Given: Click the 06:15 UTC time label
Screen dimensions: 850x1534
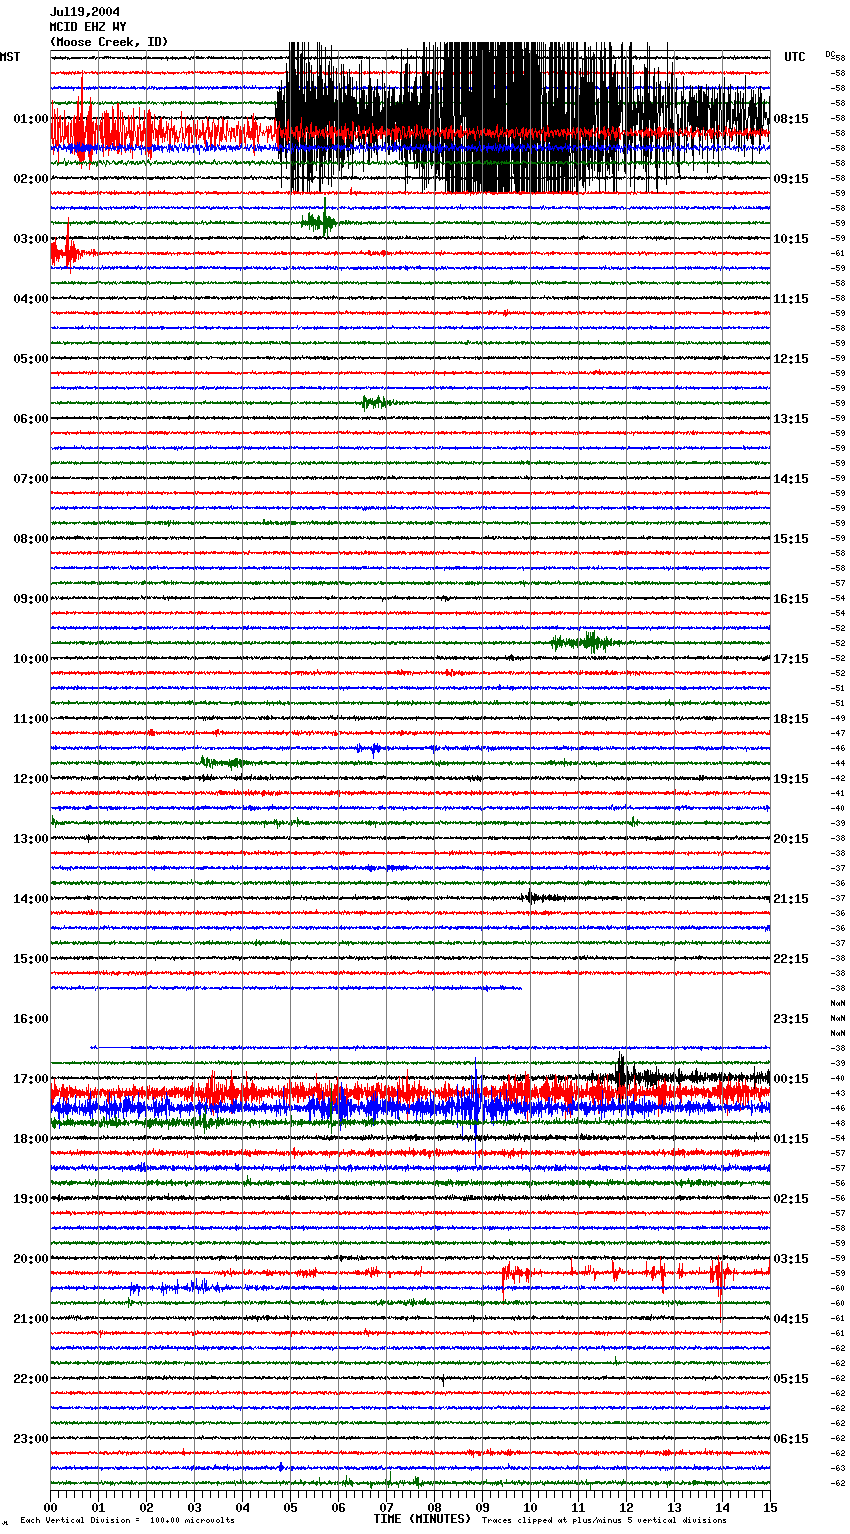Looking at the screenshot, I should (791, 1438).
